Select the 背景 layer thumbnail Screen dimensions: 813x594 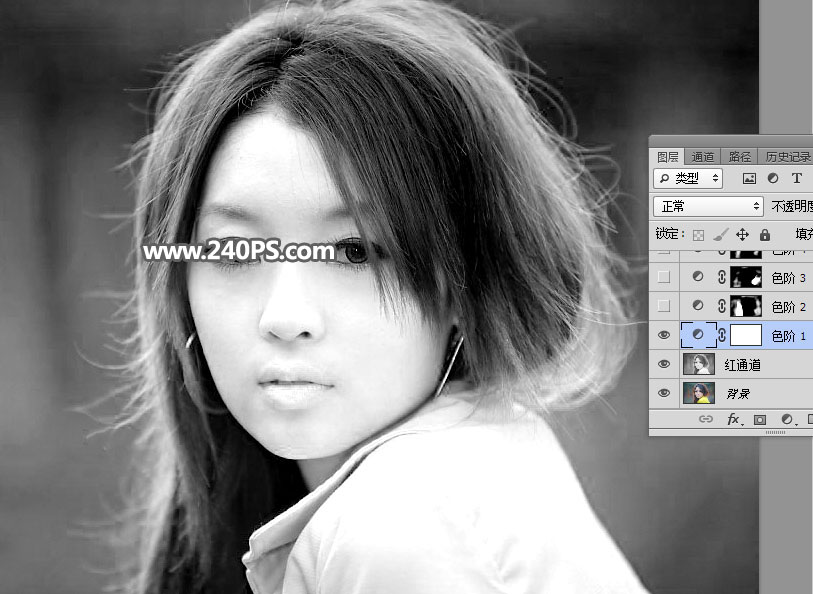tap(699, 393)
